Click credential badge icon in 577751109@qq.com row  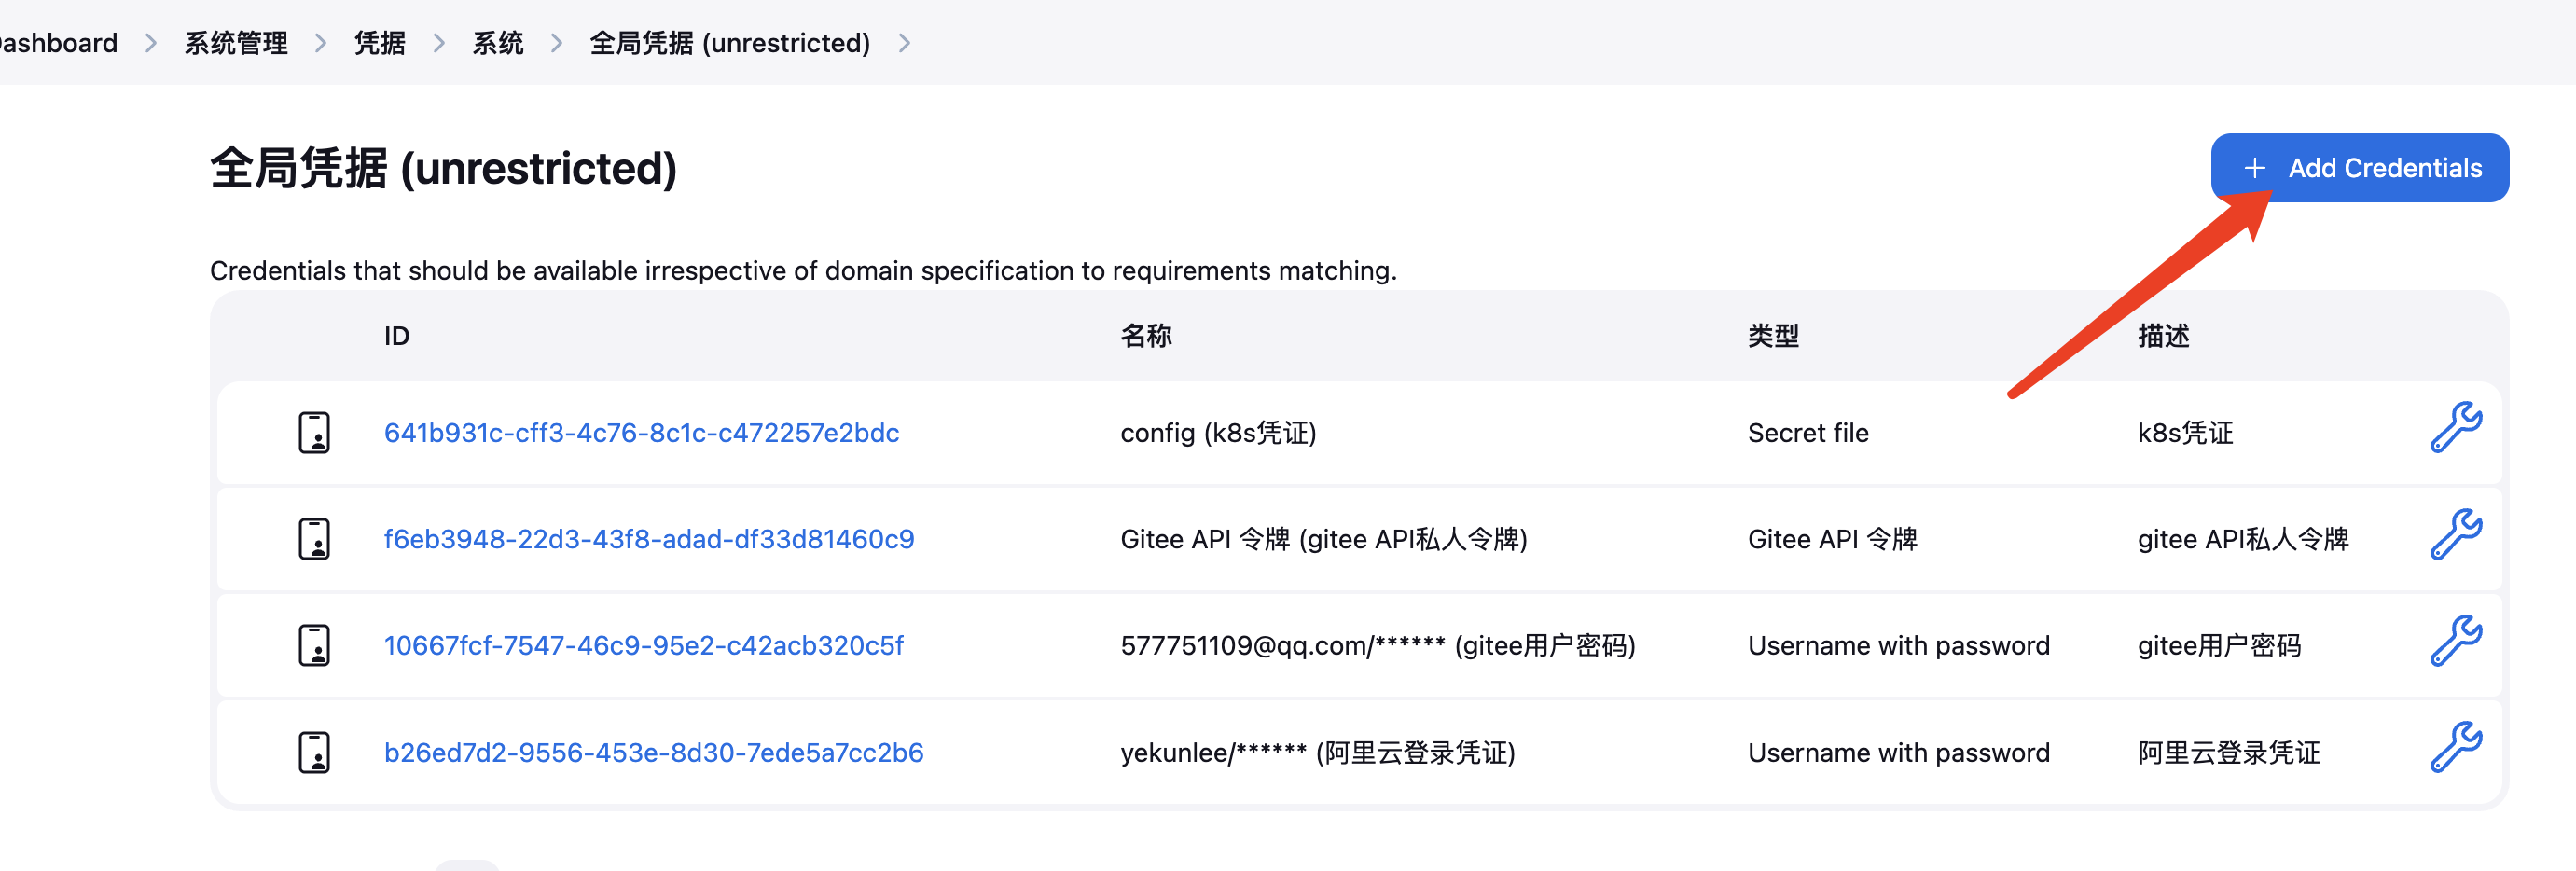pyautogui.click(x=314, y=646)
